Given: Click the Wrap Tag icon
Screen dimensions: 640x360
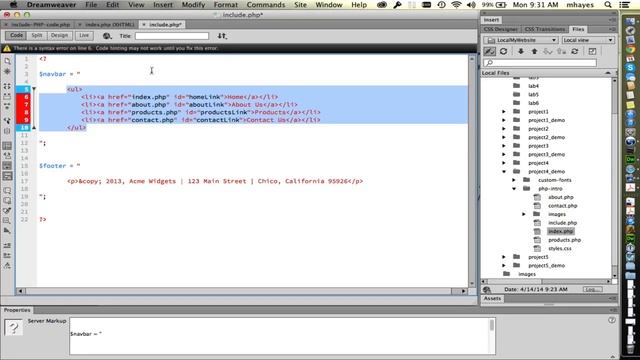Looking at the screenshot, I should pos(7,211).
